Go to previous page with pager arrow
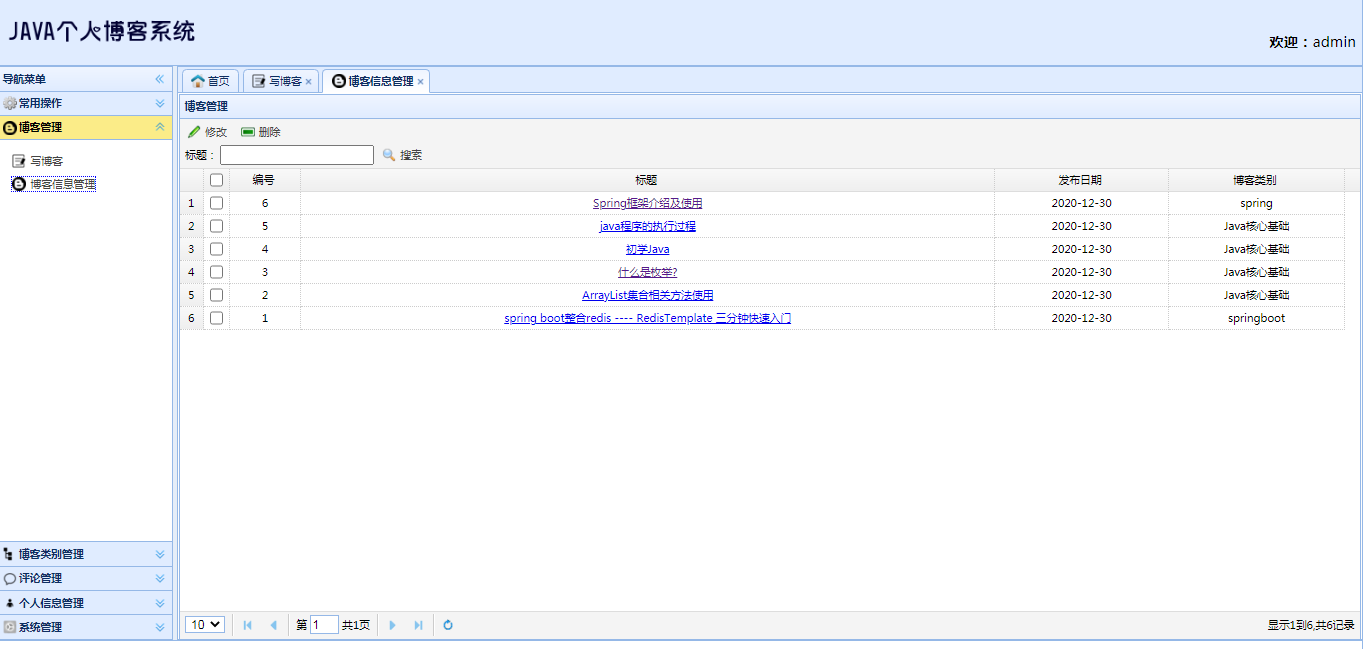This screenshot has width=1363, height=649. point(273,625)
